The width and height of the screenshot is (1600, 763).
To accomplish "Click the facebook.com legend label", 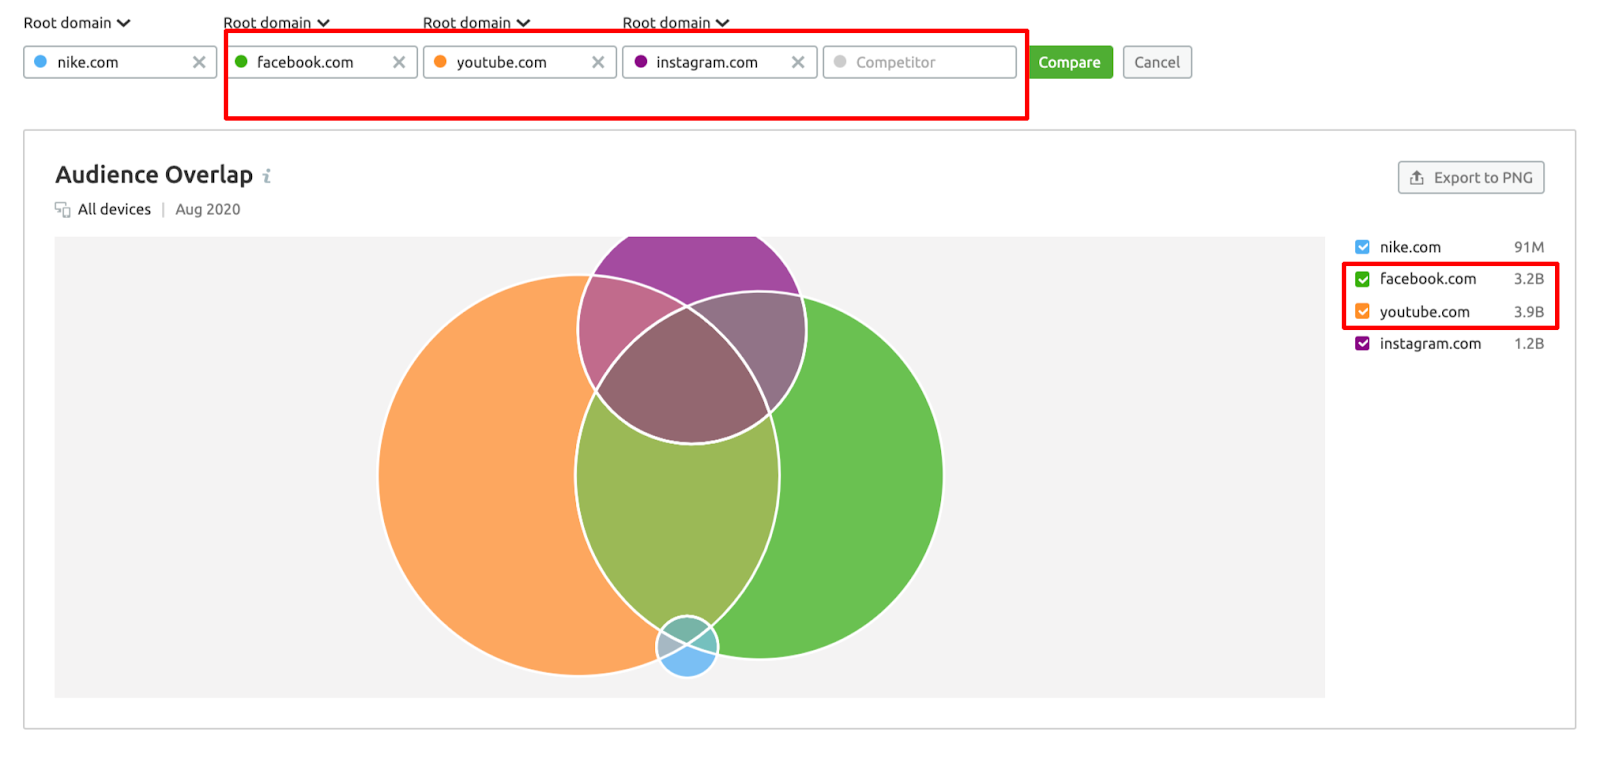I will (1428, 279).
